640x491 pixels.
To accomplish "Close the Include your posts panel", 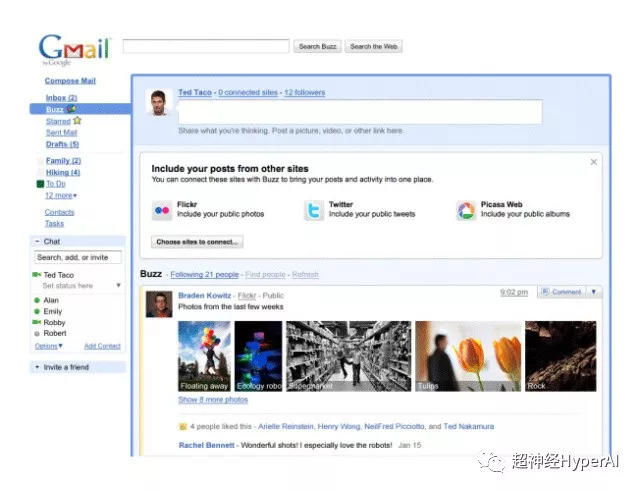I will (x=593, y=162).
